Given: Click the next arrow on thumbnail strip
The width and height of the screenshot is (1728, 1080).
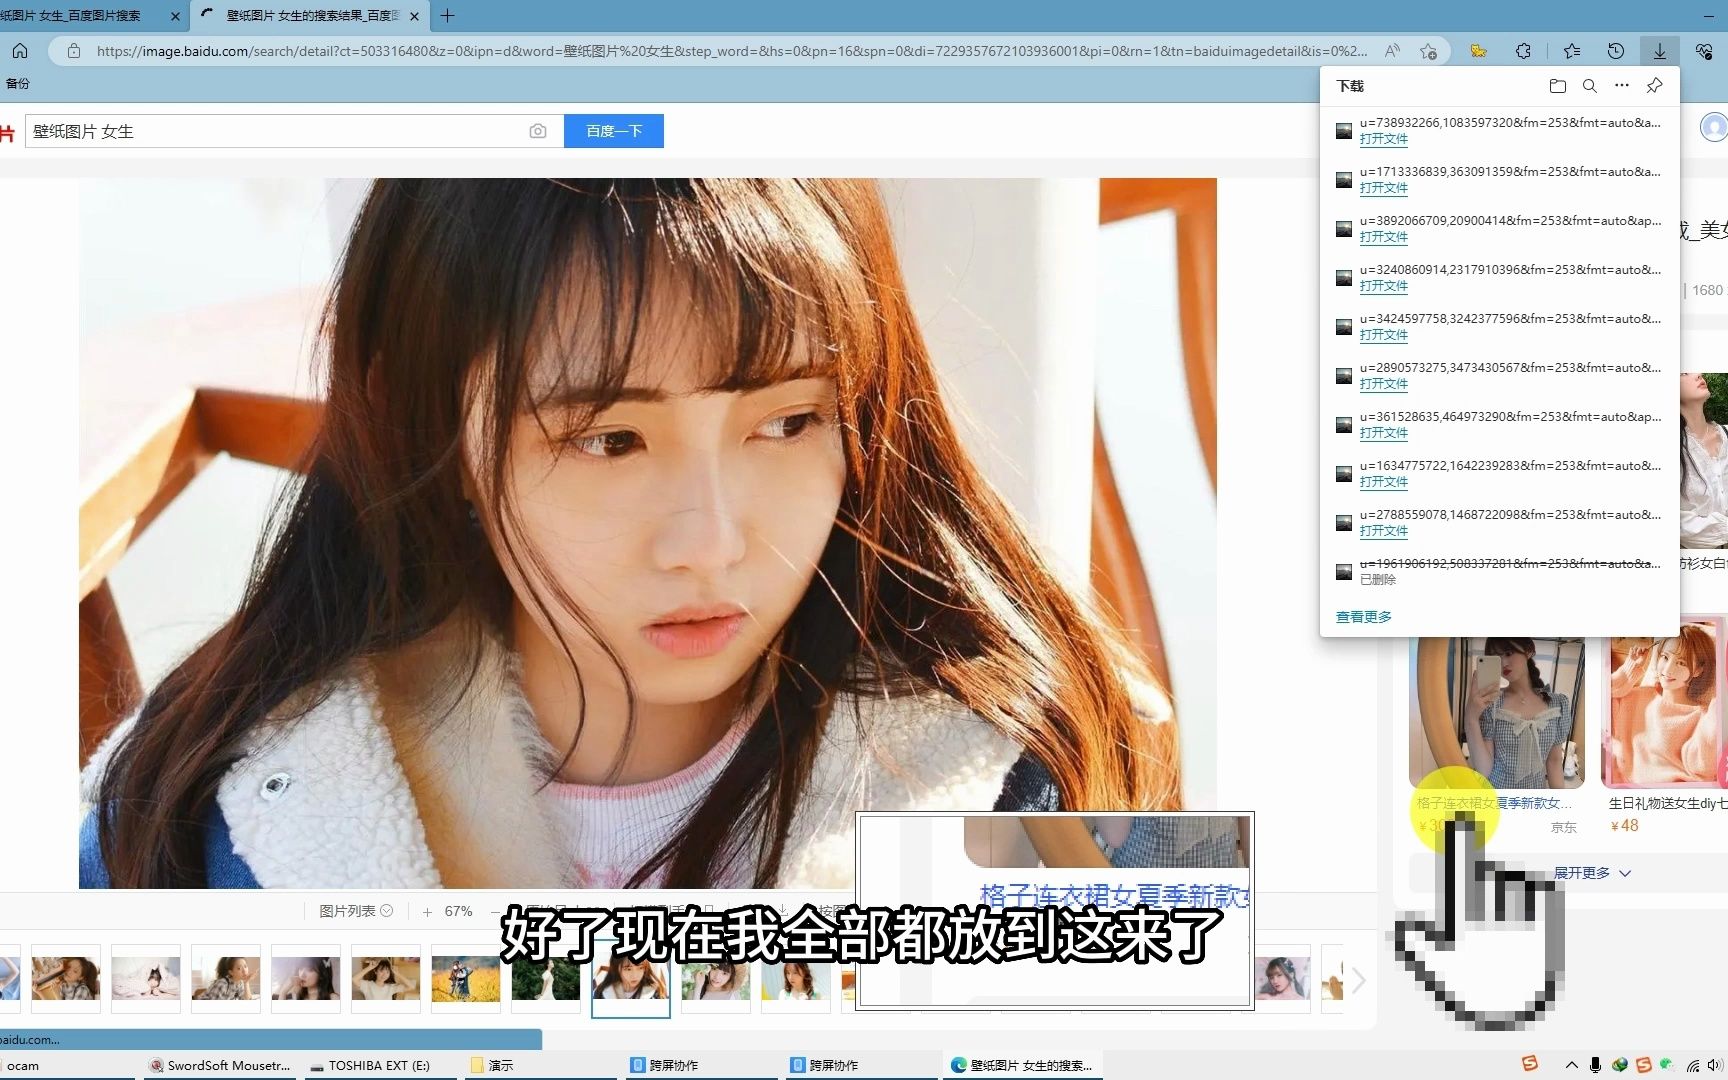Looking at the screenshot, I should click(1357, 980).
